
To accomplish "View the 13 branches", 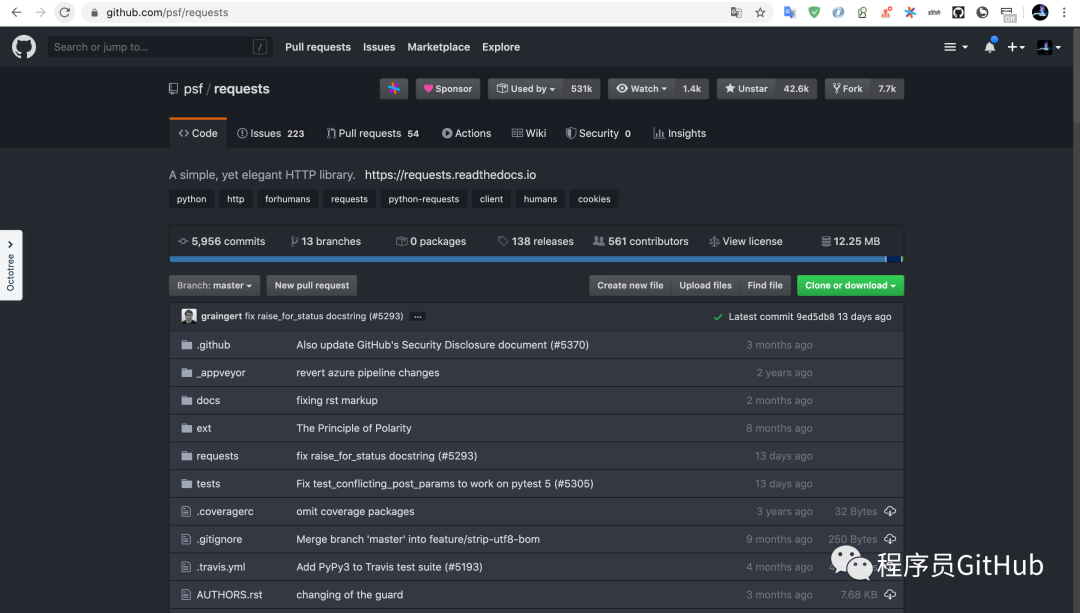I will 326,241.
